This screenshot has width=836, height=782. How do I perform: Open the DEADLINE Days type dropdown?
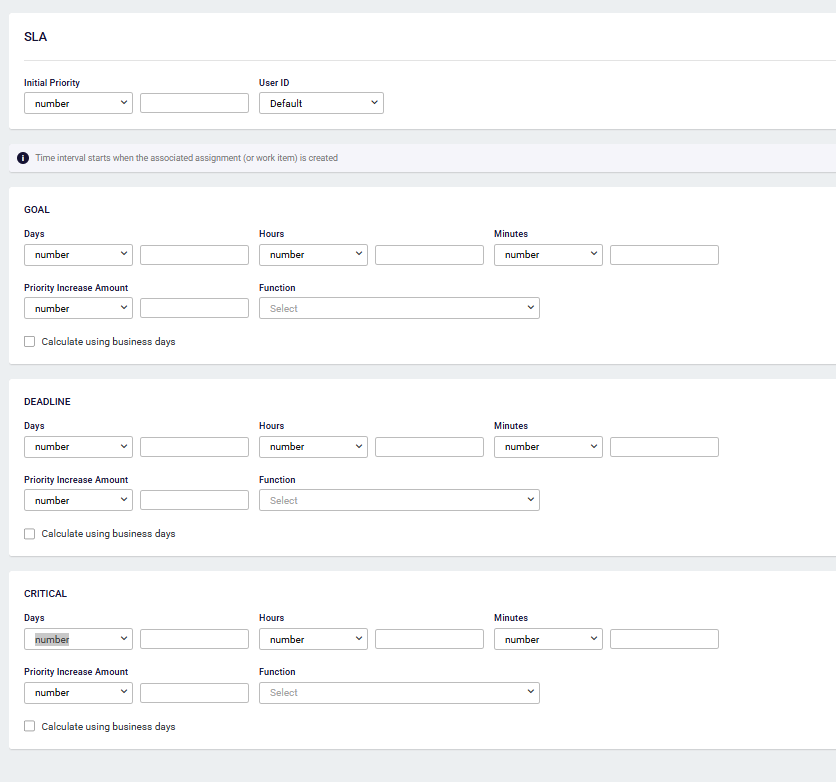[x=78, y=447]
